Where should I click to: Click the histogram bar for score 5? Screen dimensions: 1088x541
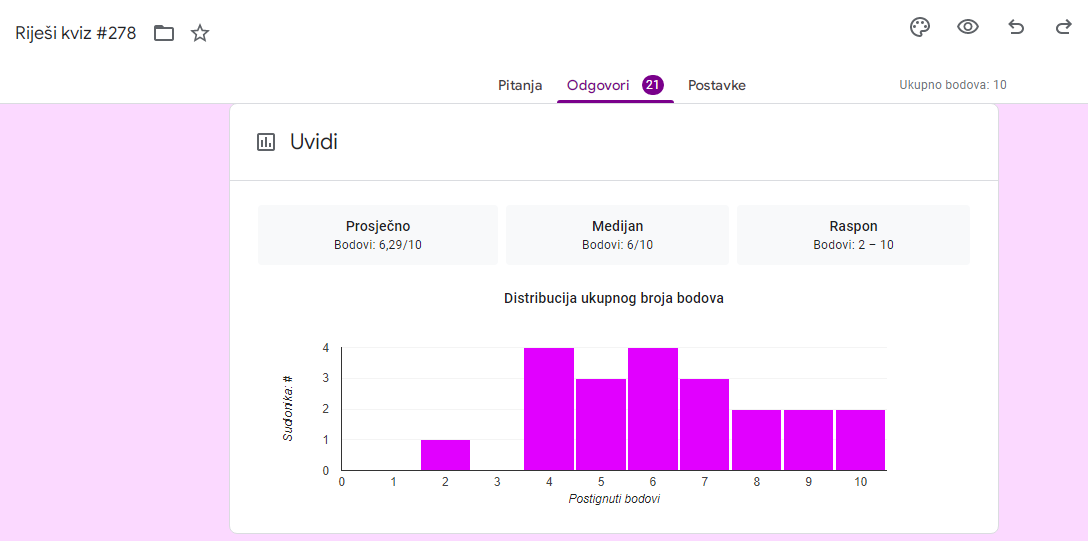[x=601, y=424]
